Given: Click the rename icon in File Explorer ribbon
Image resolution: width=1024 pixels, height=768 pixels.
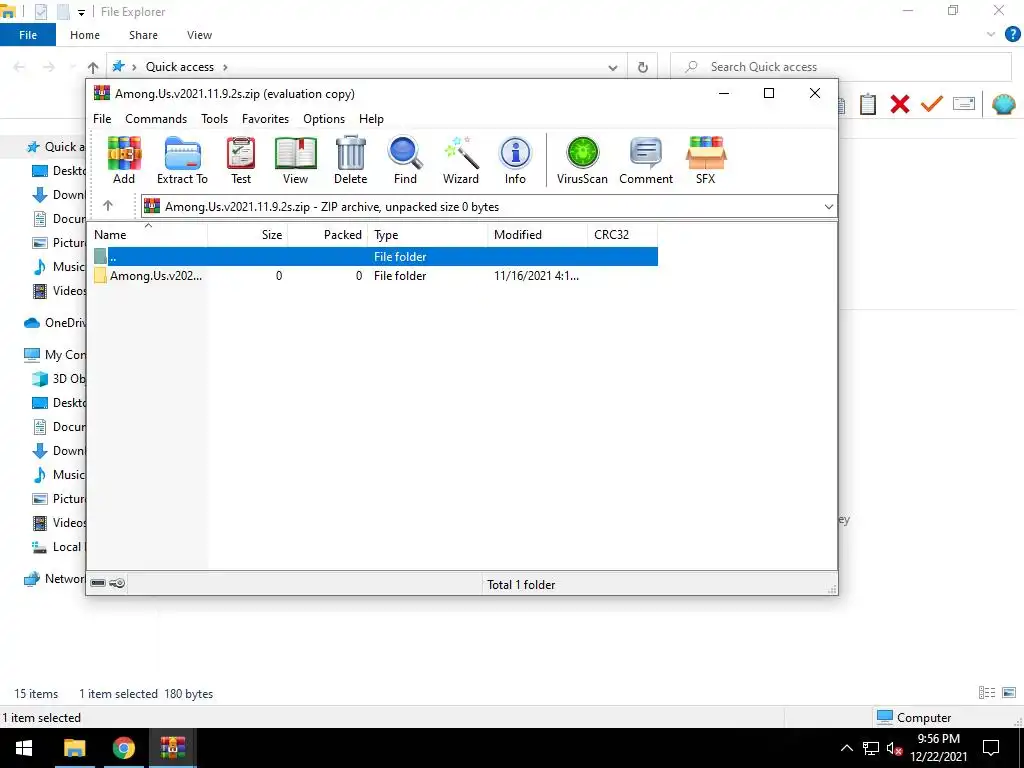Looking at the screenshot, I should tap(964, 103).
